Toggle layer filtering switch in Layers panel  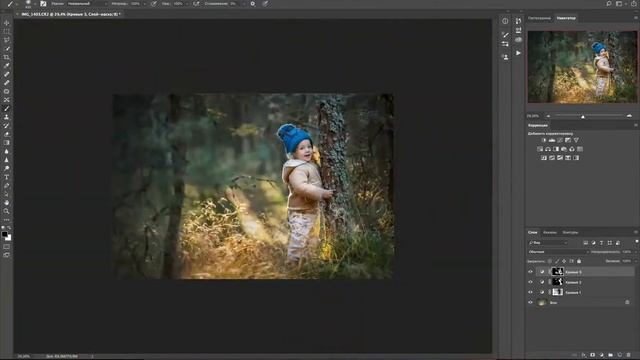point(637,242)
